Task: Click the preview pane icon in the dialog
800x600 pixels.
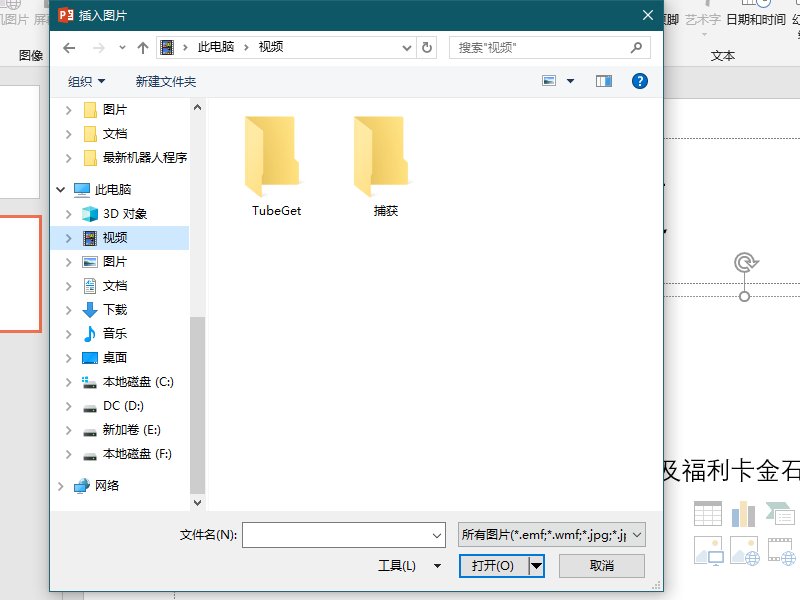Action: 604,81
